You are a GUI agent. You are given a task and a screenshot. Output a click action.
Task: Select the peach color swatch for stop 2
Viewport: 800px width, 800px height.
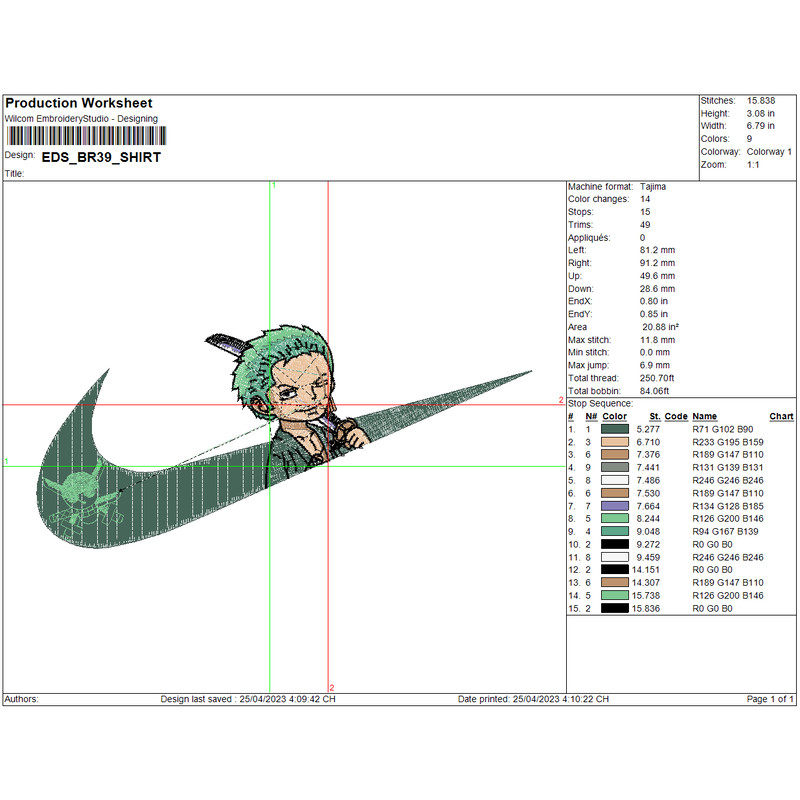615,441
